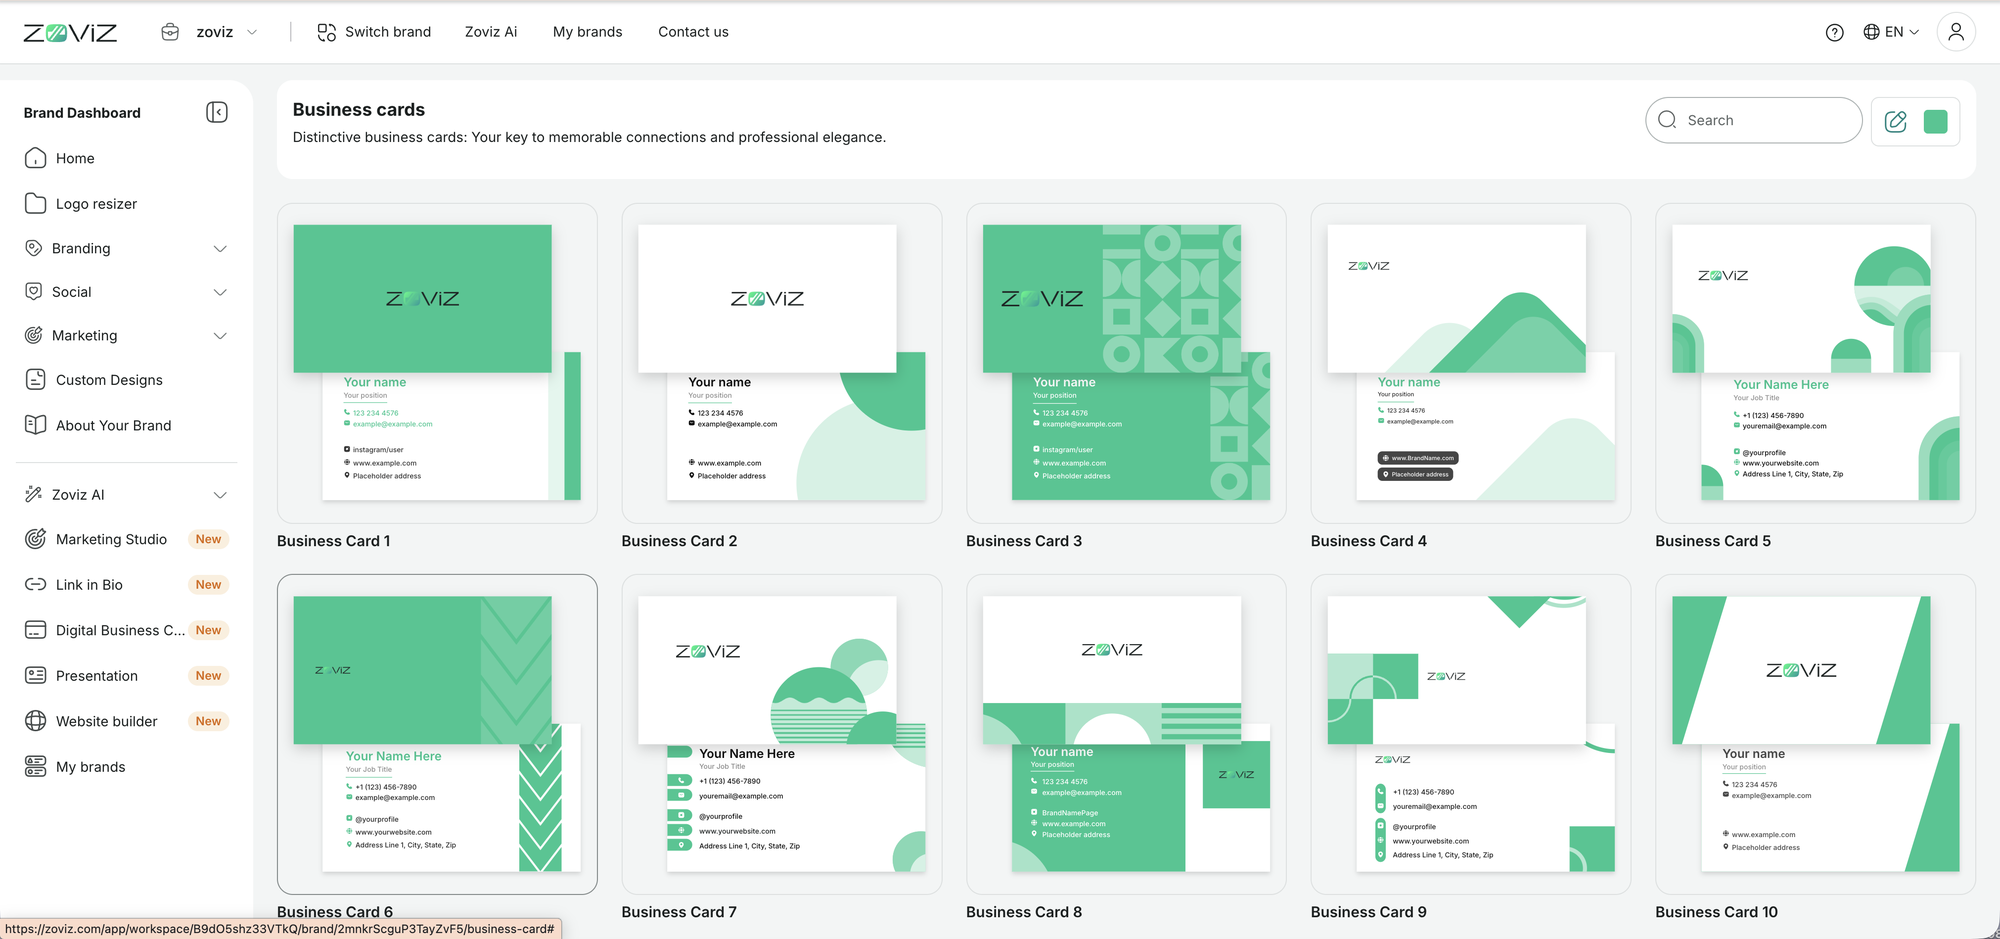This screenshot has height=939, width=2000.
Task: Click the Zoviz AI wand icon
Action: coord(33,494)
